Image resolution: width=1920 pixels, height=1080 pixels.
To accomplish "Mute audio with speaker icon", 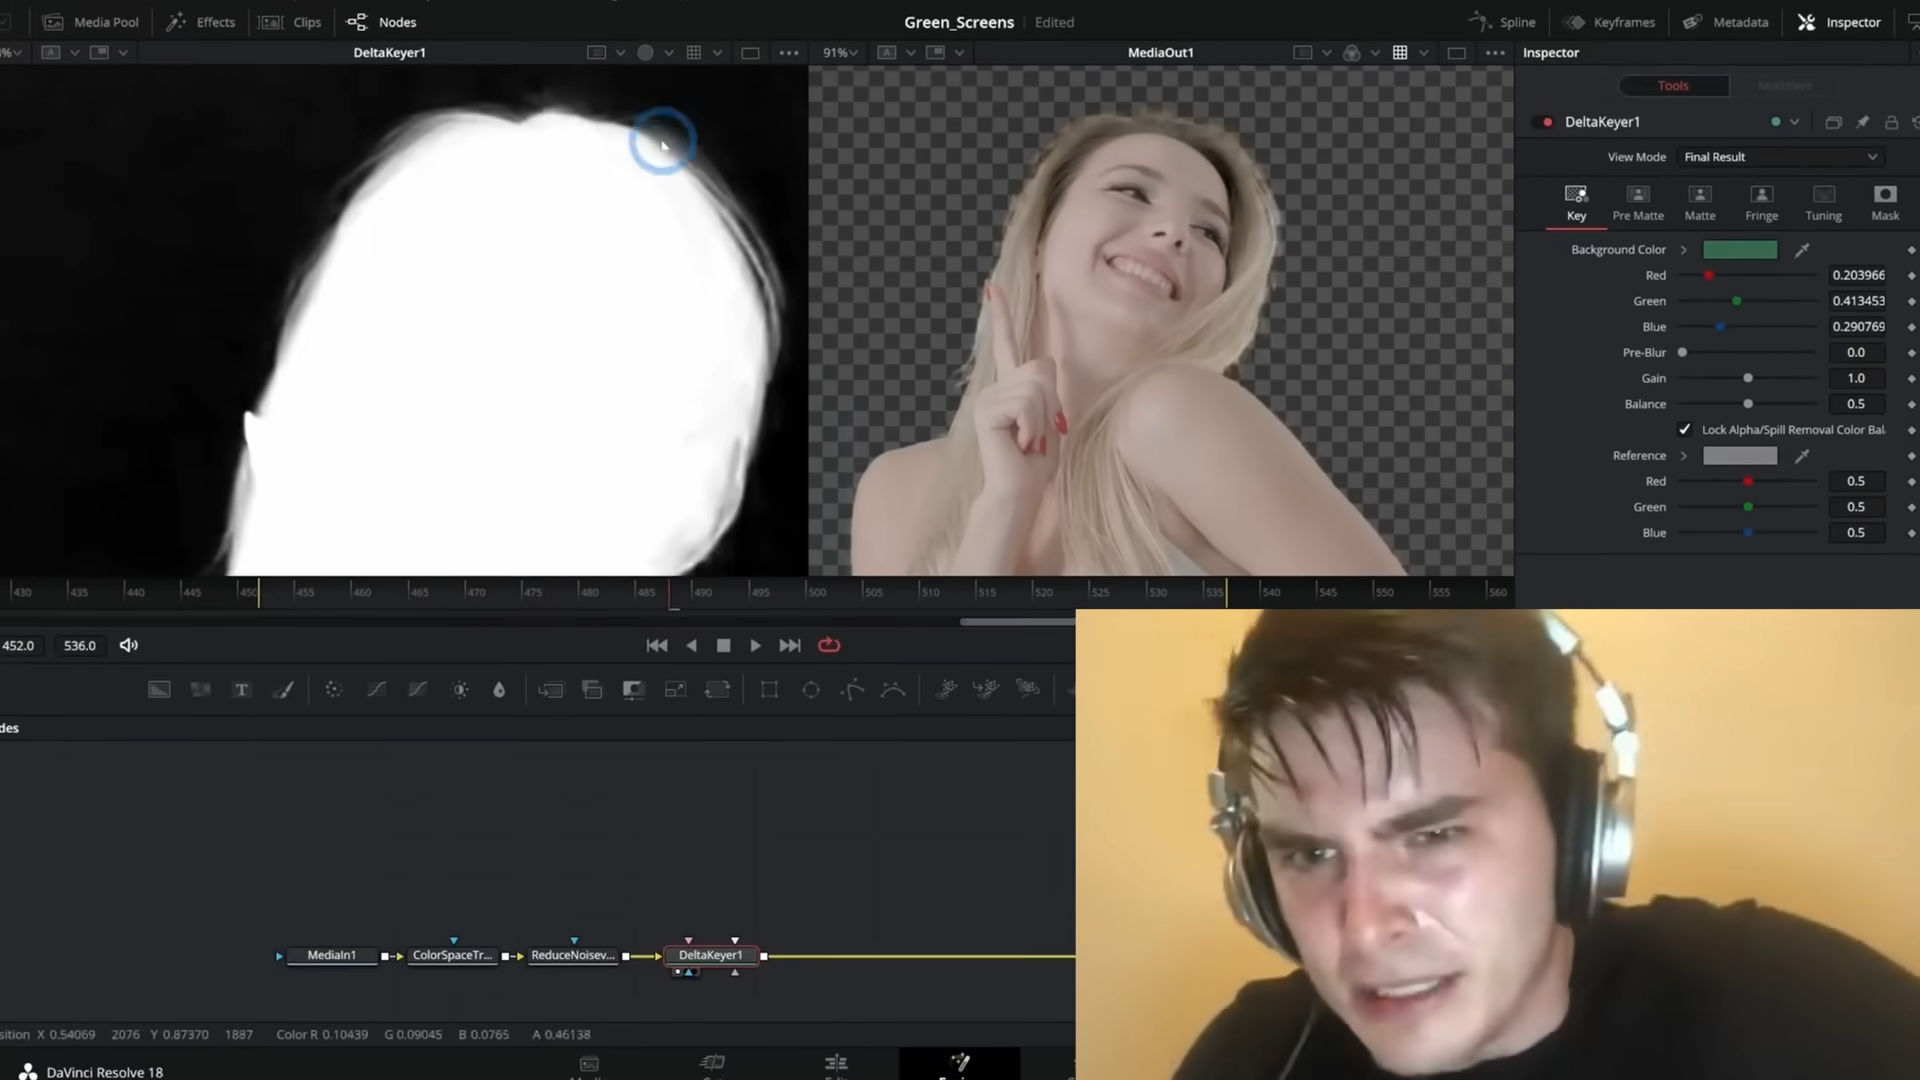I will point(129,646).
